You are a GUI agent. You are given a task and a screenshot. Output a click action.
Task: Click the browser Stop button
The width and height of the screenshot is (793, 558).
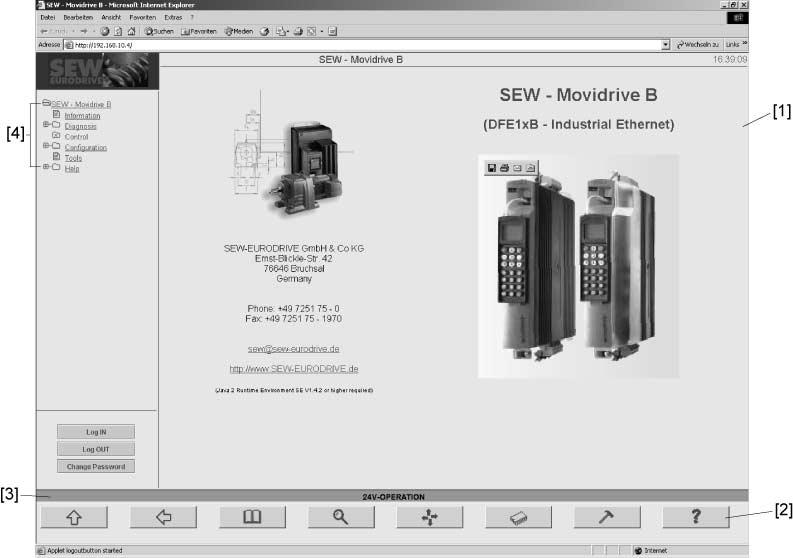105,31
